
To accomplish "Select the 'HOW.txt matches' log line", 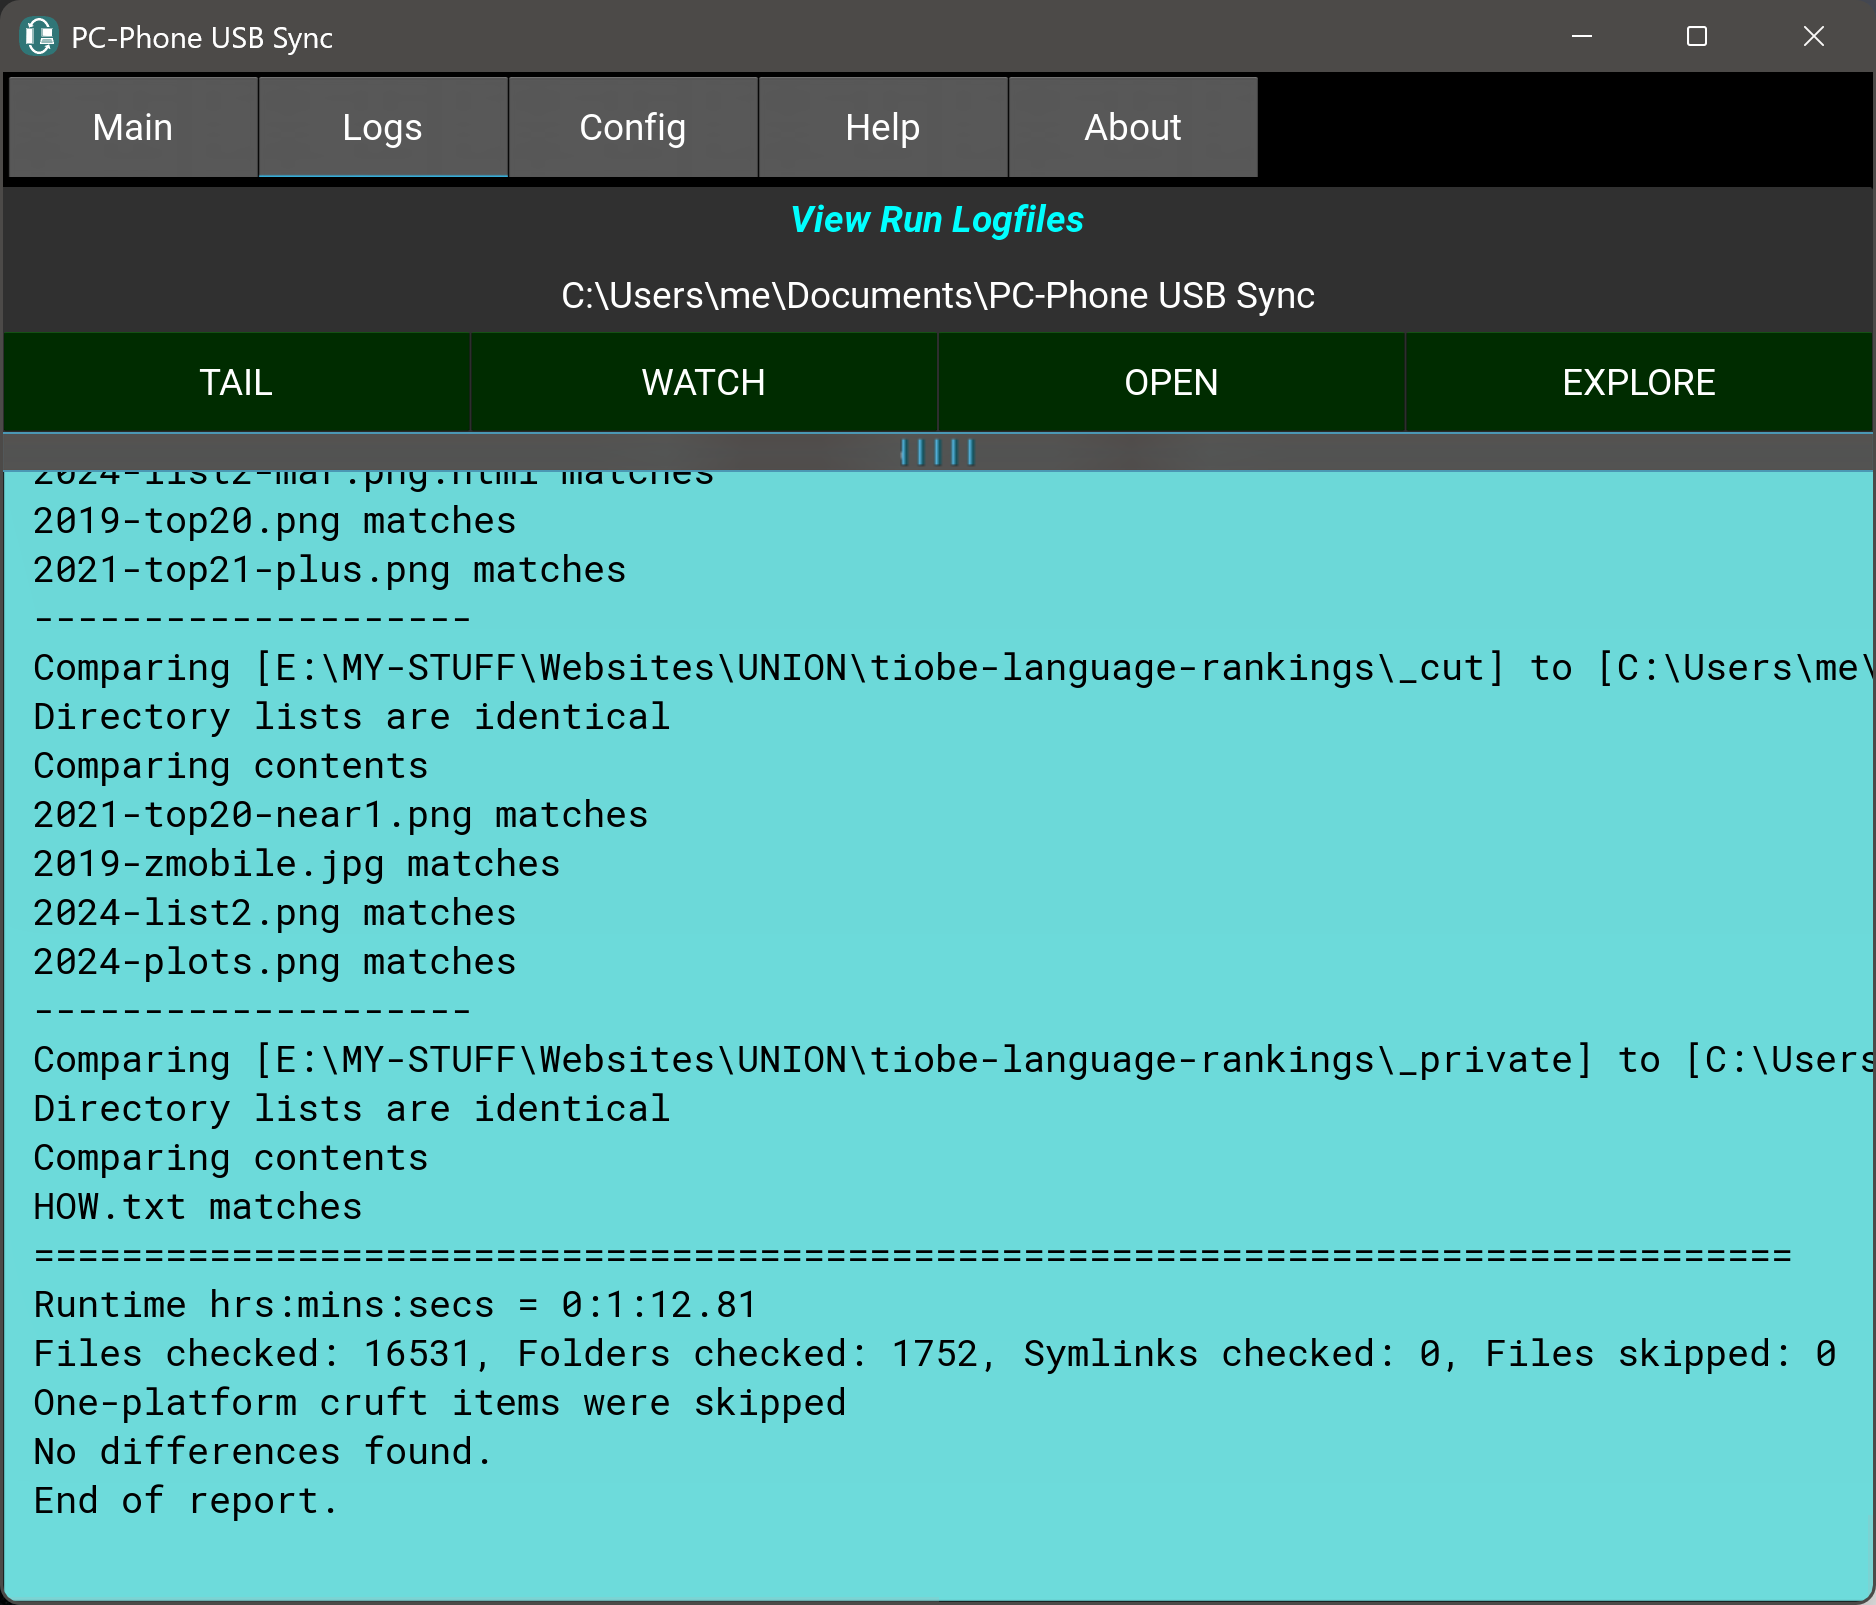I will pos(198,1207).
